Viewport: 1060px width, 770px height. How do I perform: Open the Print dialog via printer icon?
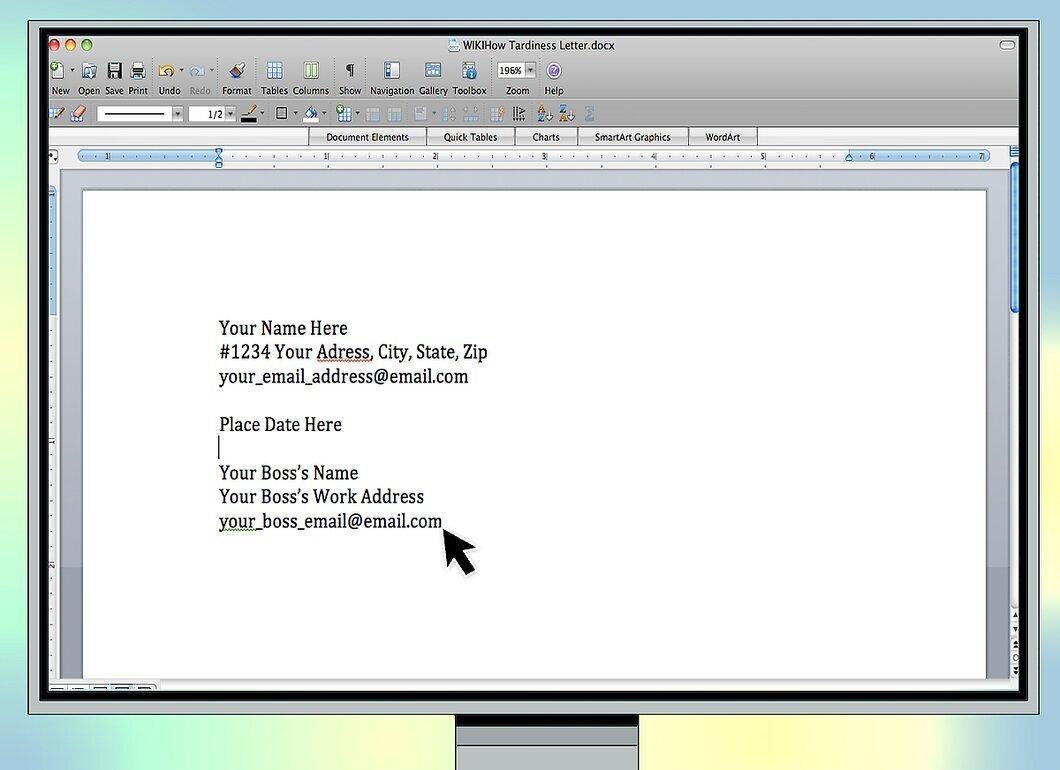click(x=138, y=70)
